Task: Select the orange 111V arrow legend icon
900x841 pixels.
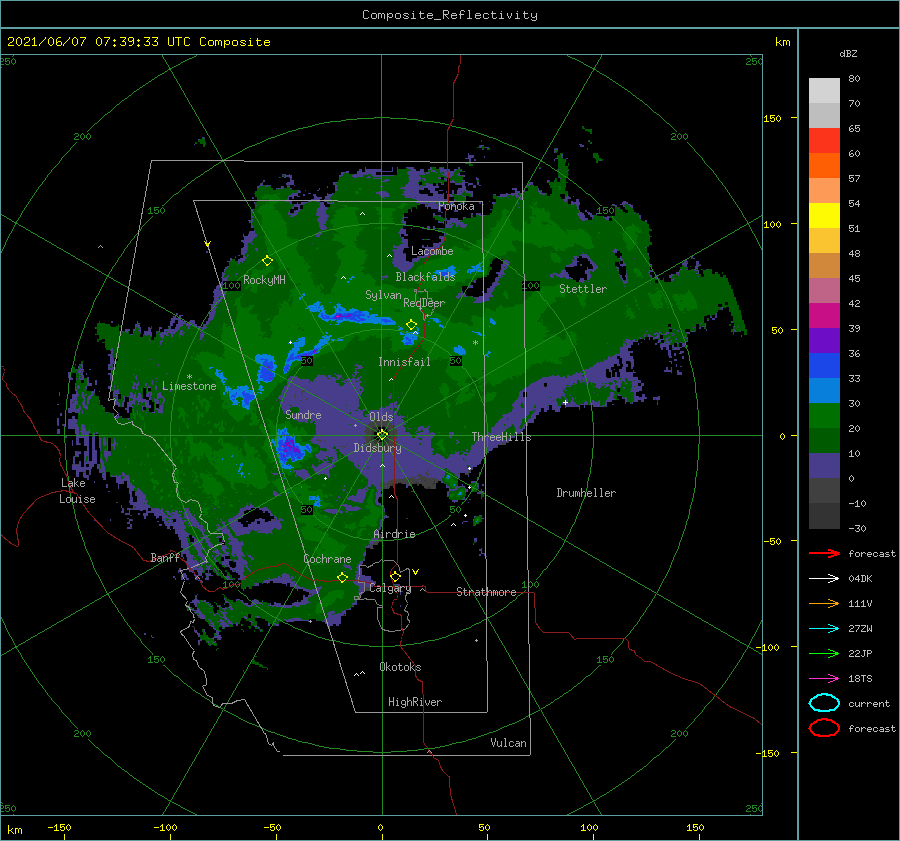Action: tap(824, 603)
